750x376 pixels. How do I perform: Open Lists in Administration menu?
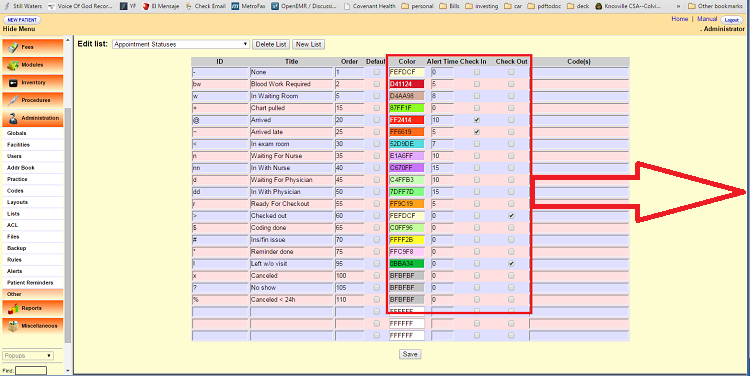(13, 214)
